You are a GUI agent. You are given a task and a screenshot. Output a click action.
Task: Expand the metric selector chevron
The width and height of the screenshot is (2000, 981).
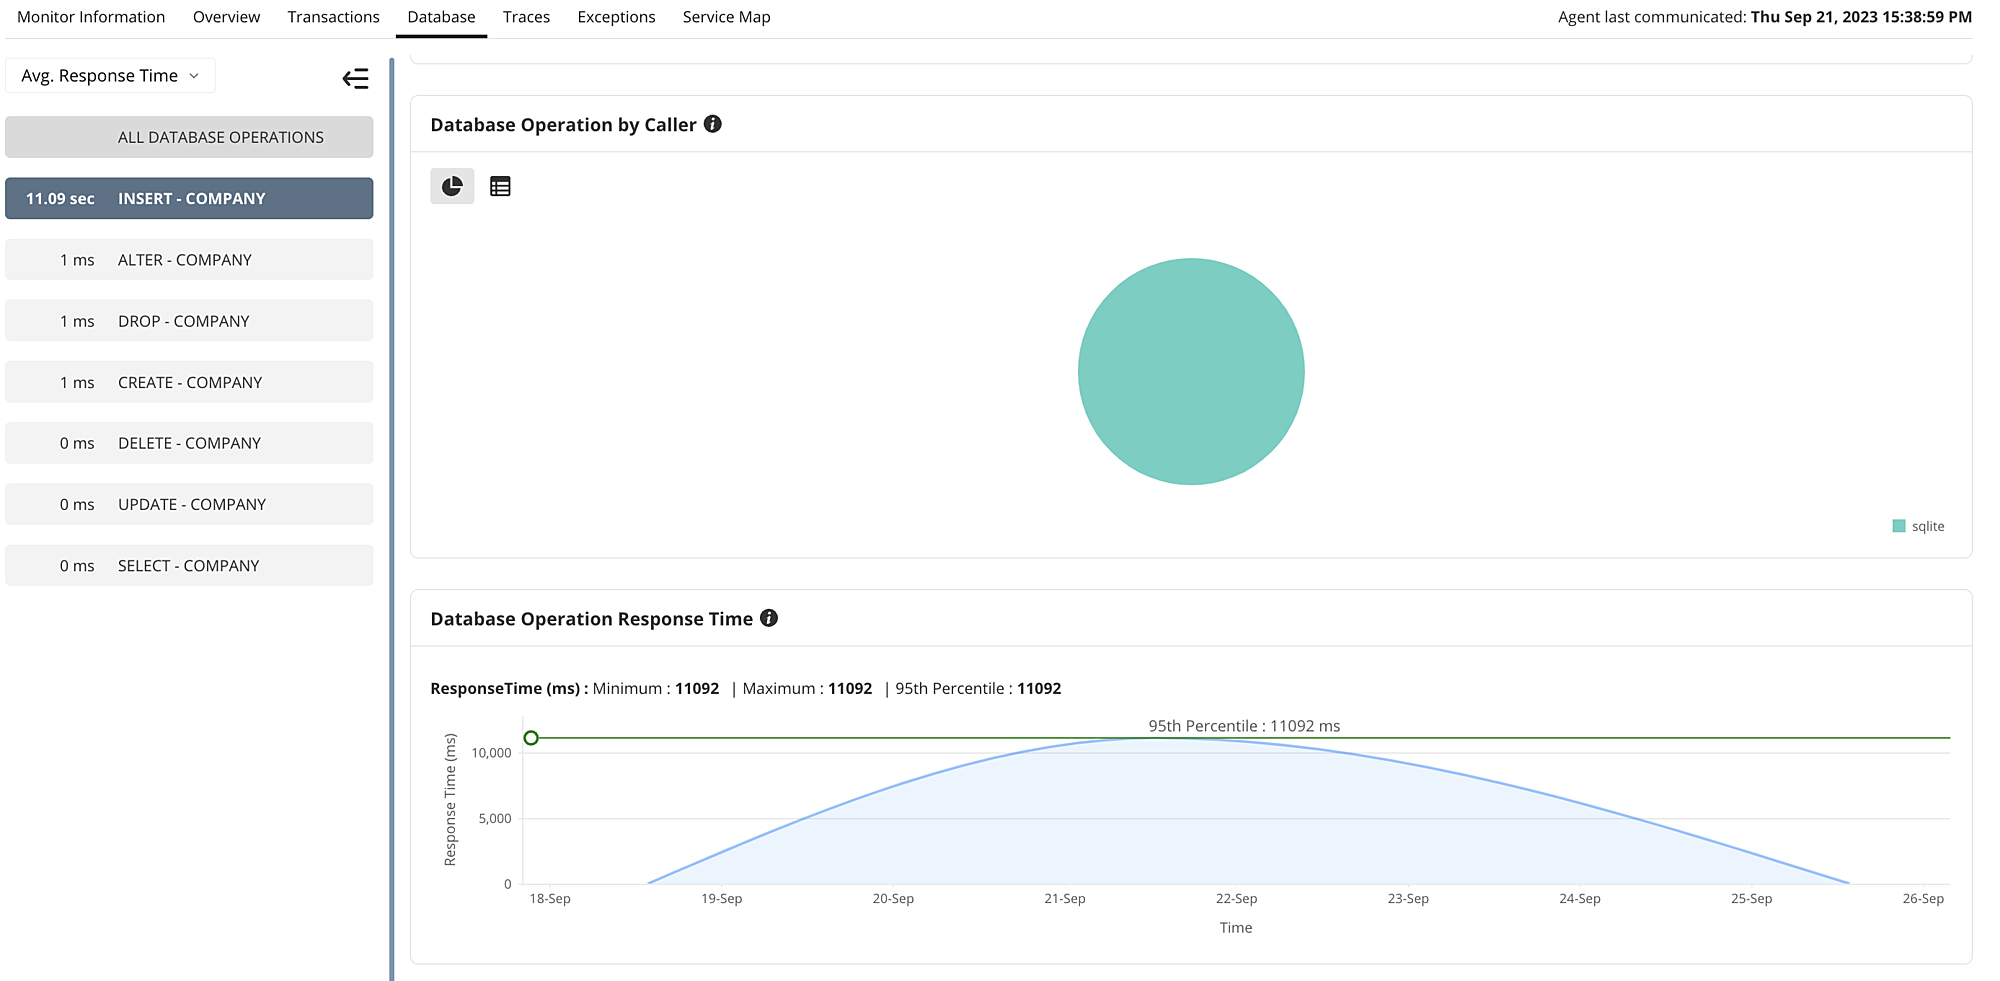(x=192, y=75)
